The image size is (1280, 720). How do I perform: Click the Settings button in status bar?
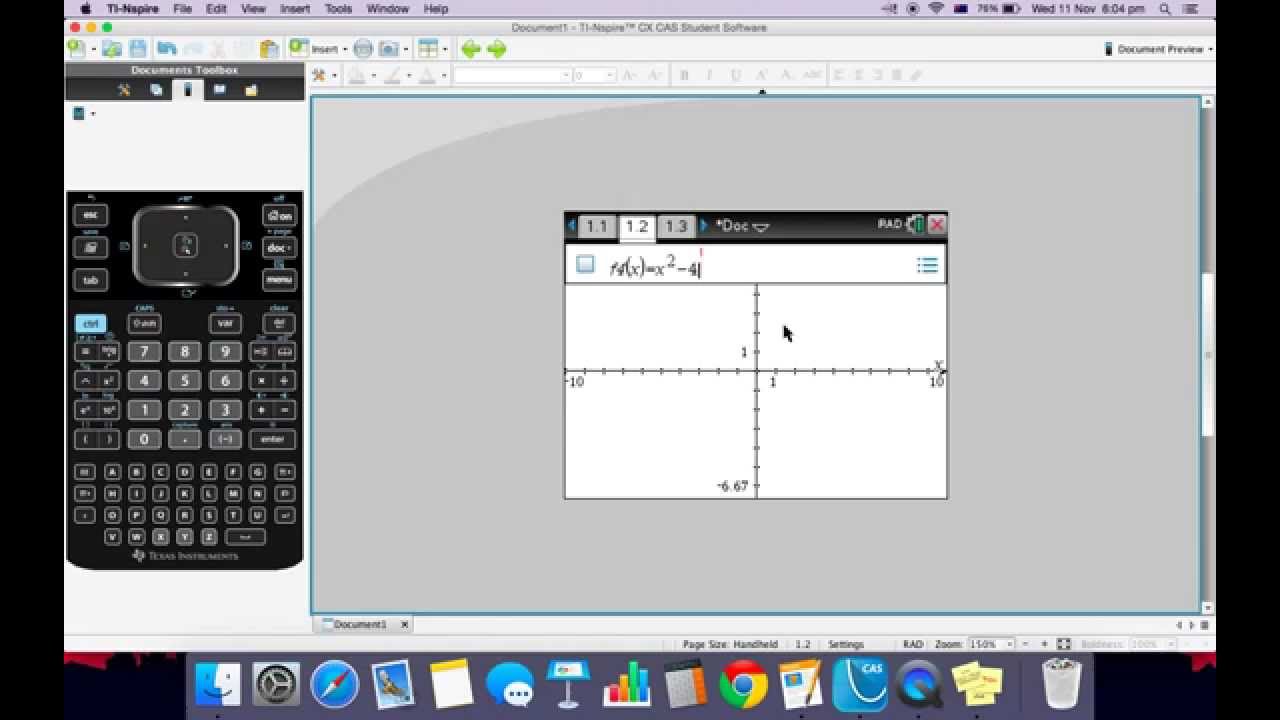[846, 644]
